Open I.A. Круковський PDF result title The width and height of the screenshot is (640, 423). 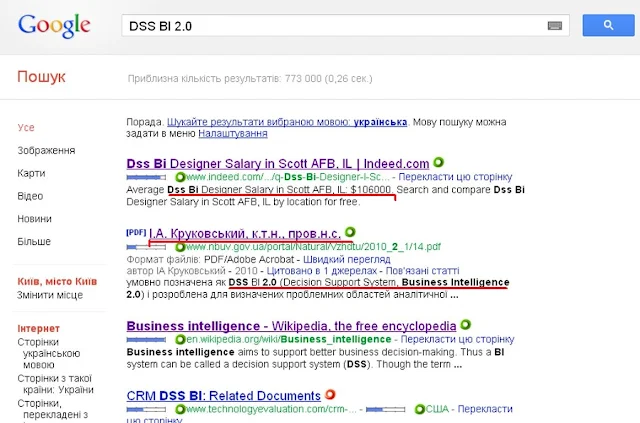coord(244,234)
